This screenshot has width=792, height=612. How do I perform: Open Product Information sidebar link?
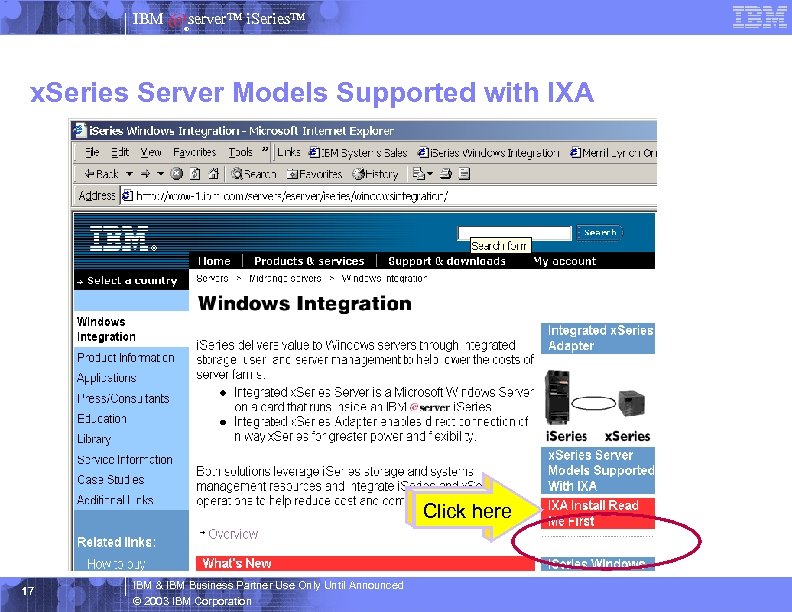tap(126, 358)
